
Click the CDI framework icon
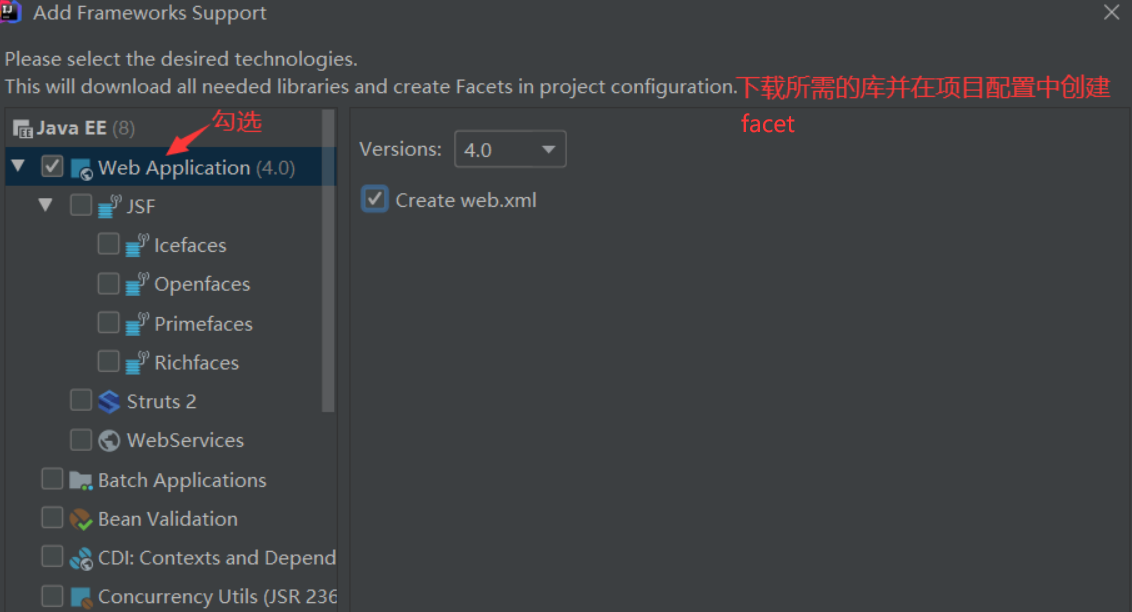point(80,557)
